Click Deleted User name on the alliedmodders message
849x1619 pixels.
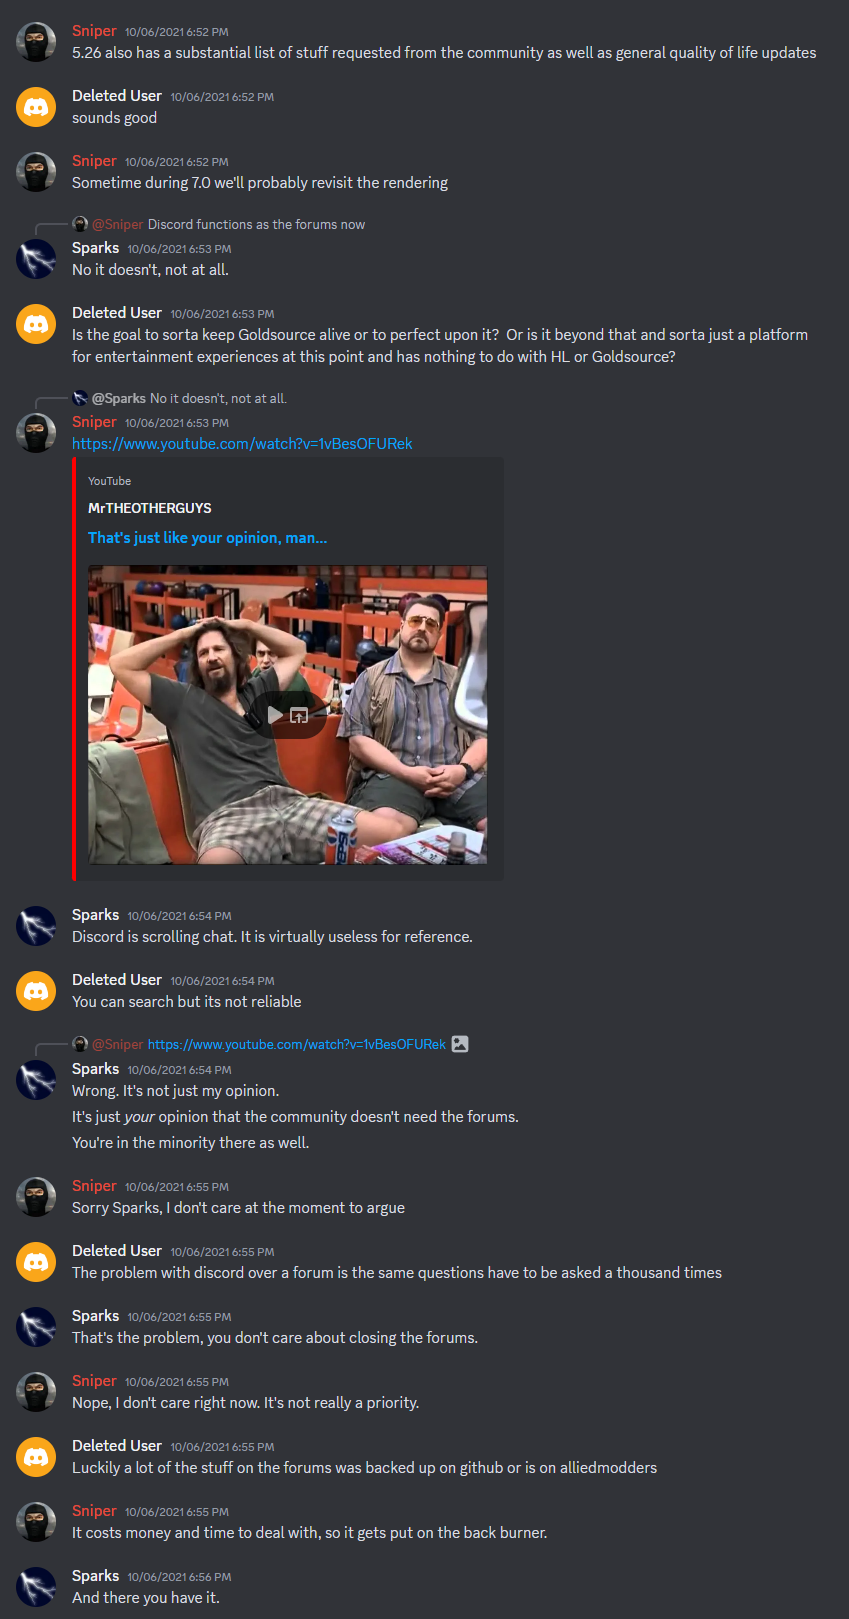point(117,1446)
